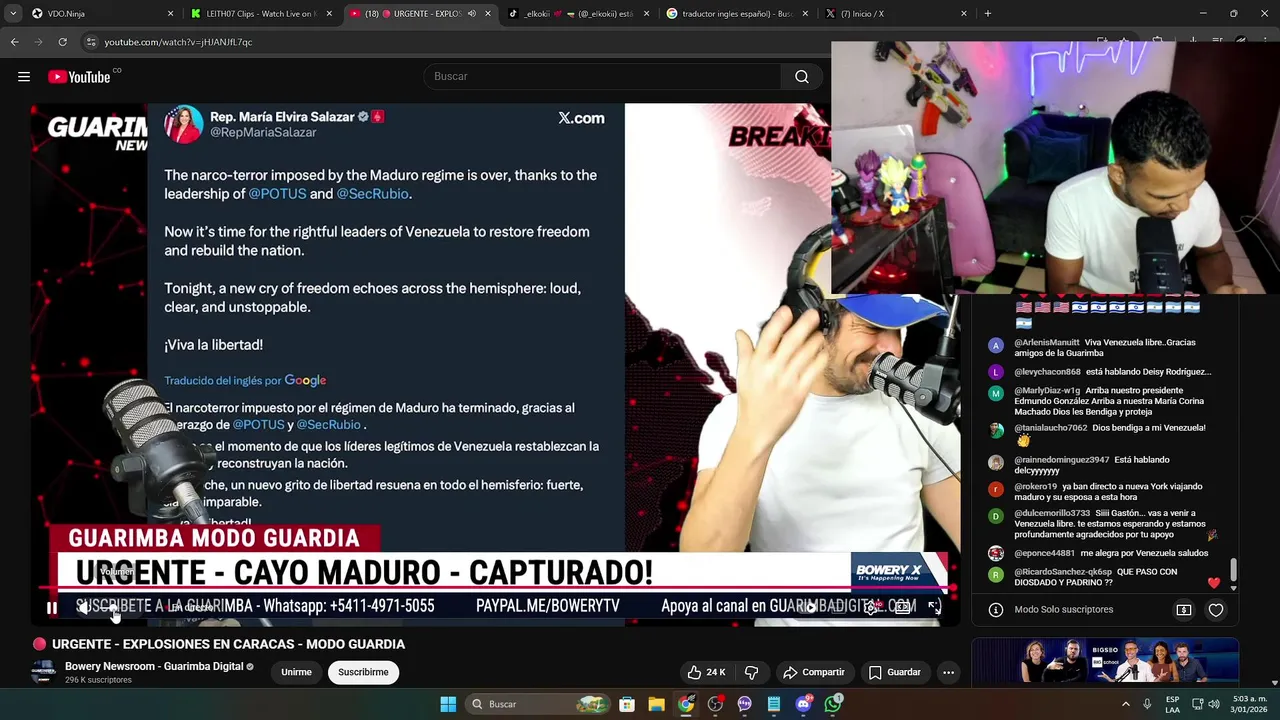The width and height of the screenshot is (1280, 720).
Task: Switch to traductor ingles español tab
Action: (738, 13)
